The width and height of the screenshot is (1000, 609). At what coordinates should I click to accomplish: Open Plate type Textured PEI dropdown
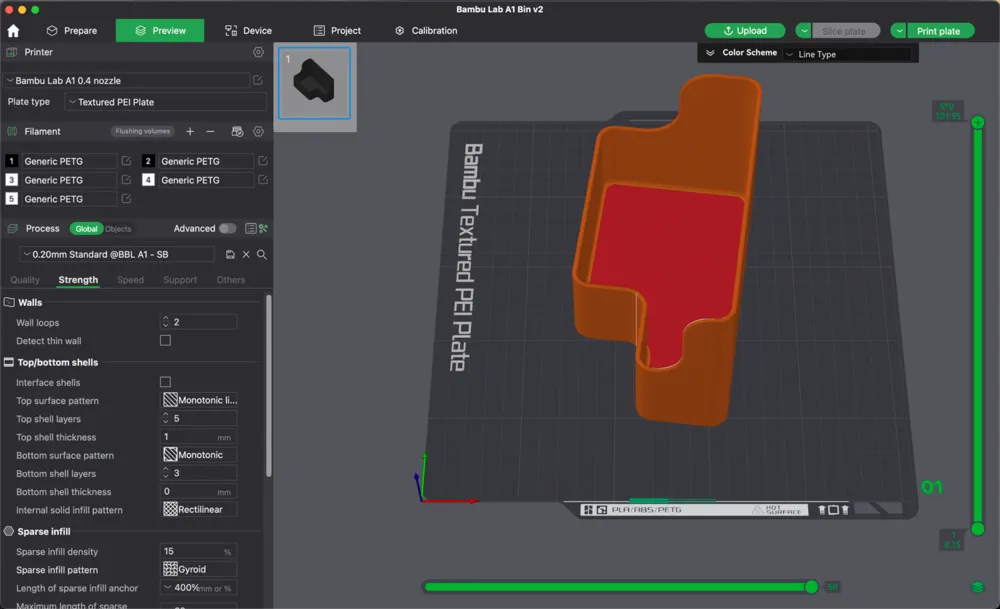coord(165,102)
